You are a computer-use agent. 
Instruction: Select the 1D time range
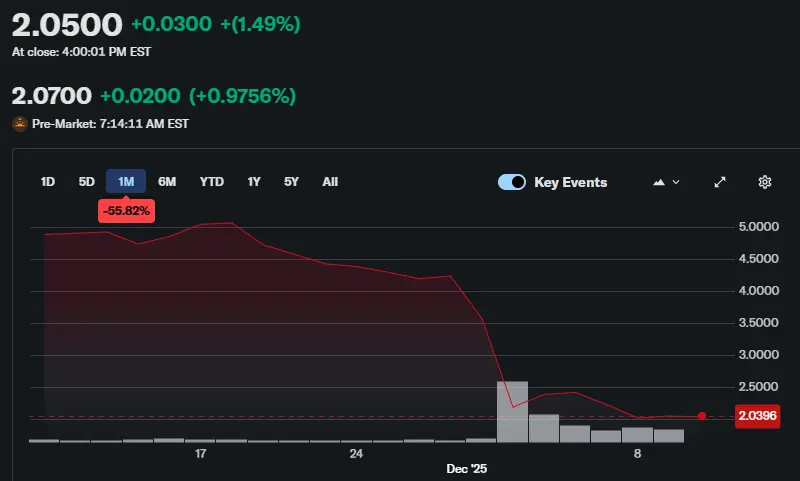tap(47, 182)
